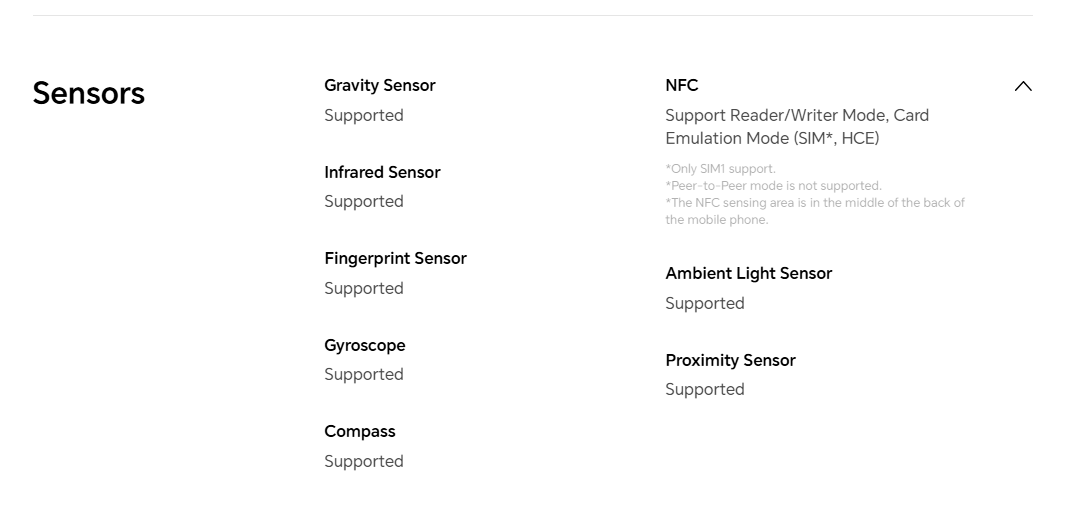Collapse the Sensors section chevron

pos(1023,86)
